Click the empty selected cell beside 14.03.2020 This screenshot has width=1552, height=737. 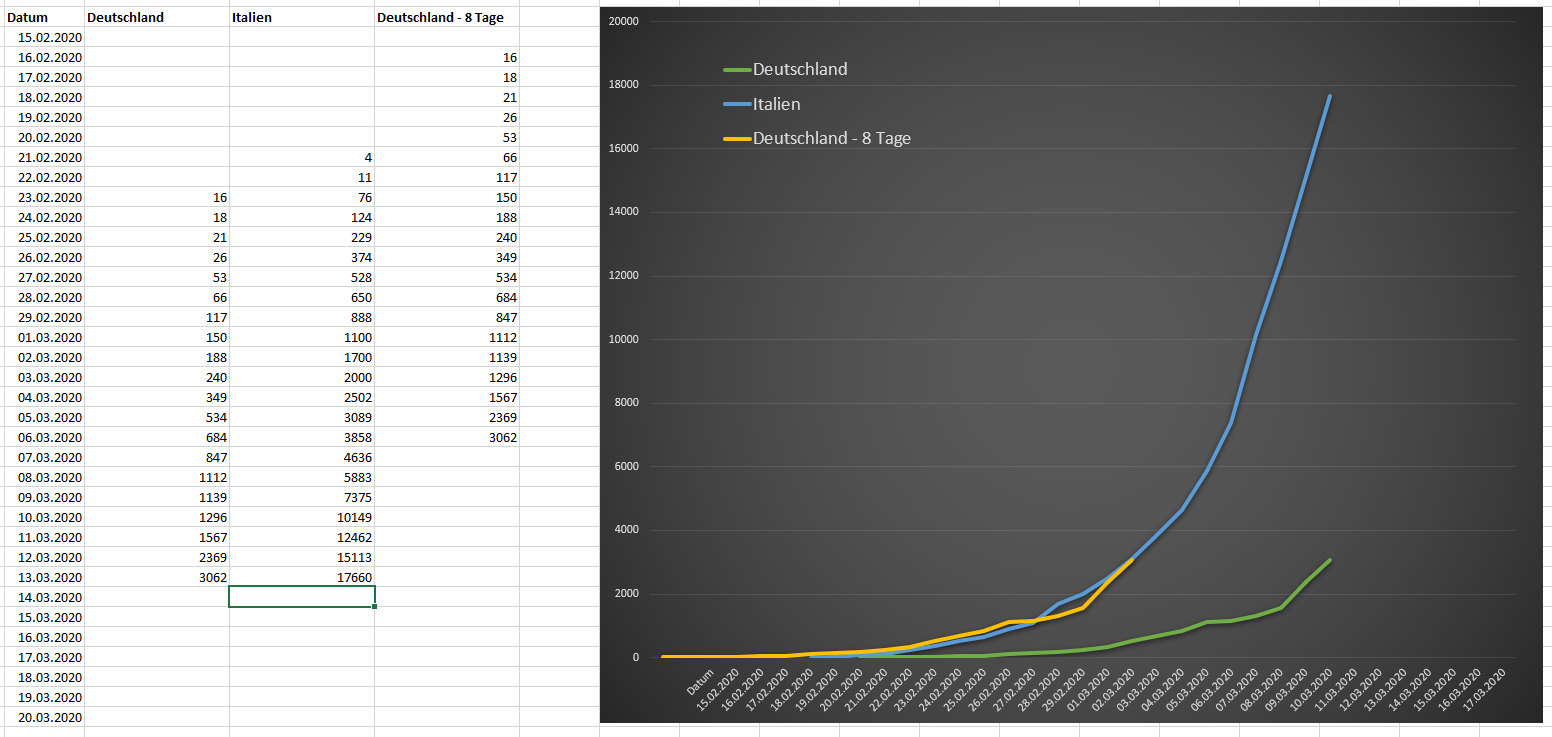tap(302, 597)
